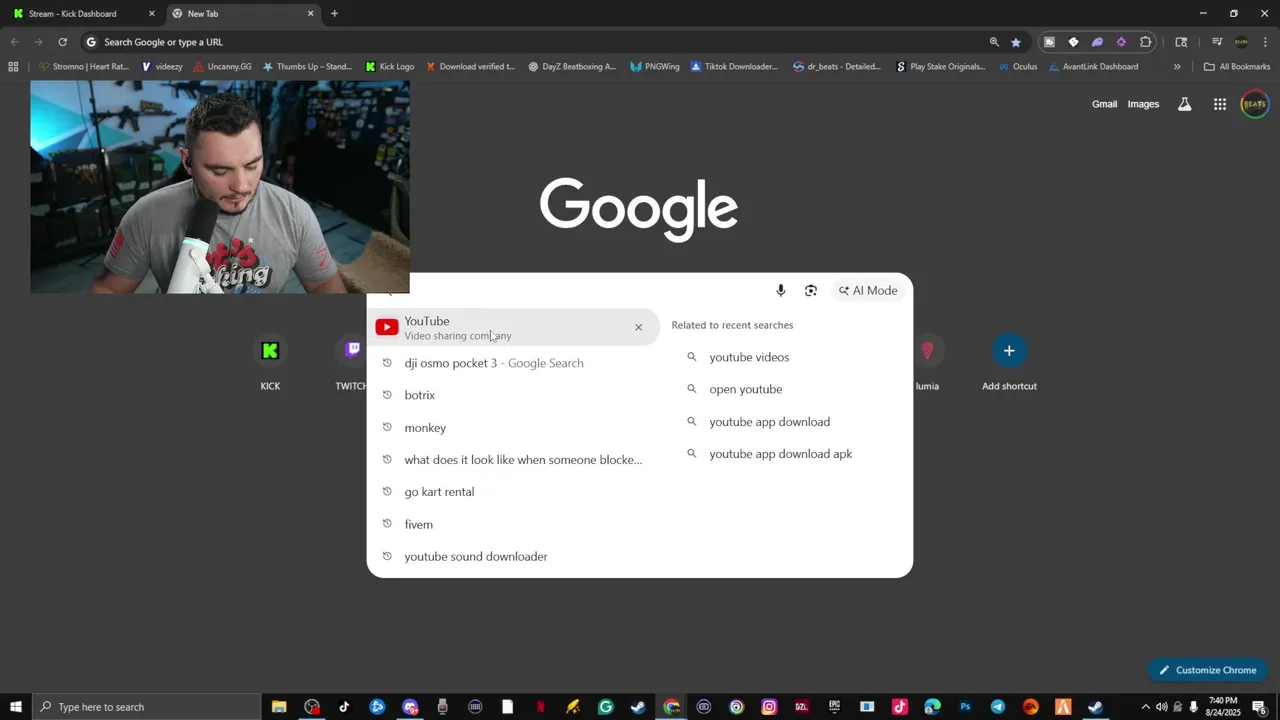
Task: Open Tiktok Downloader bookmark
Action: 733,67
